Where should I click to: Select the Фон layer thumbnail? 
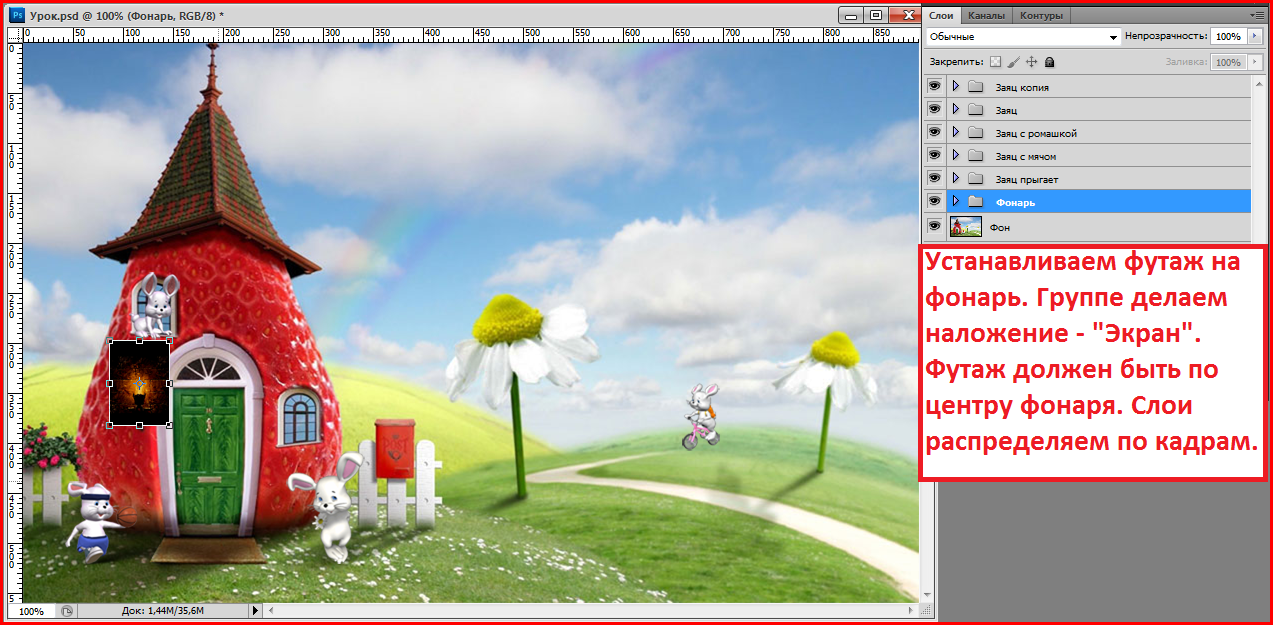click(966, 227)
